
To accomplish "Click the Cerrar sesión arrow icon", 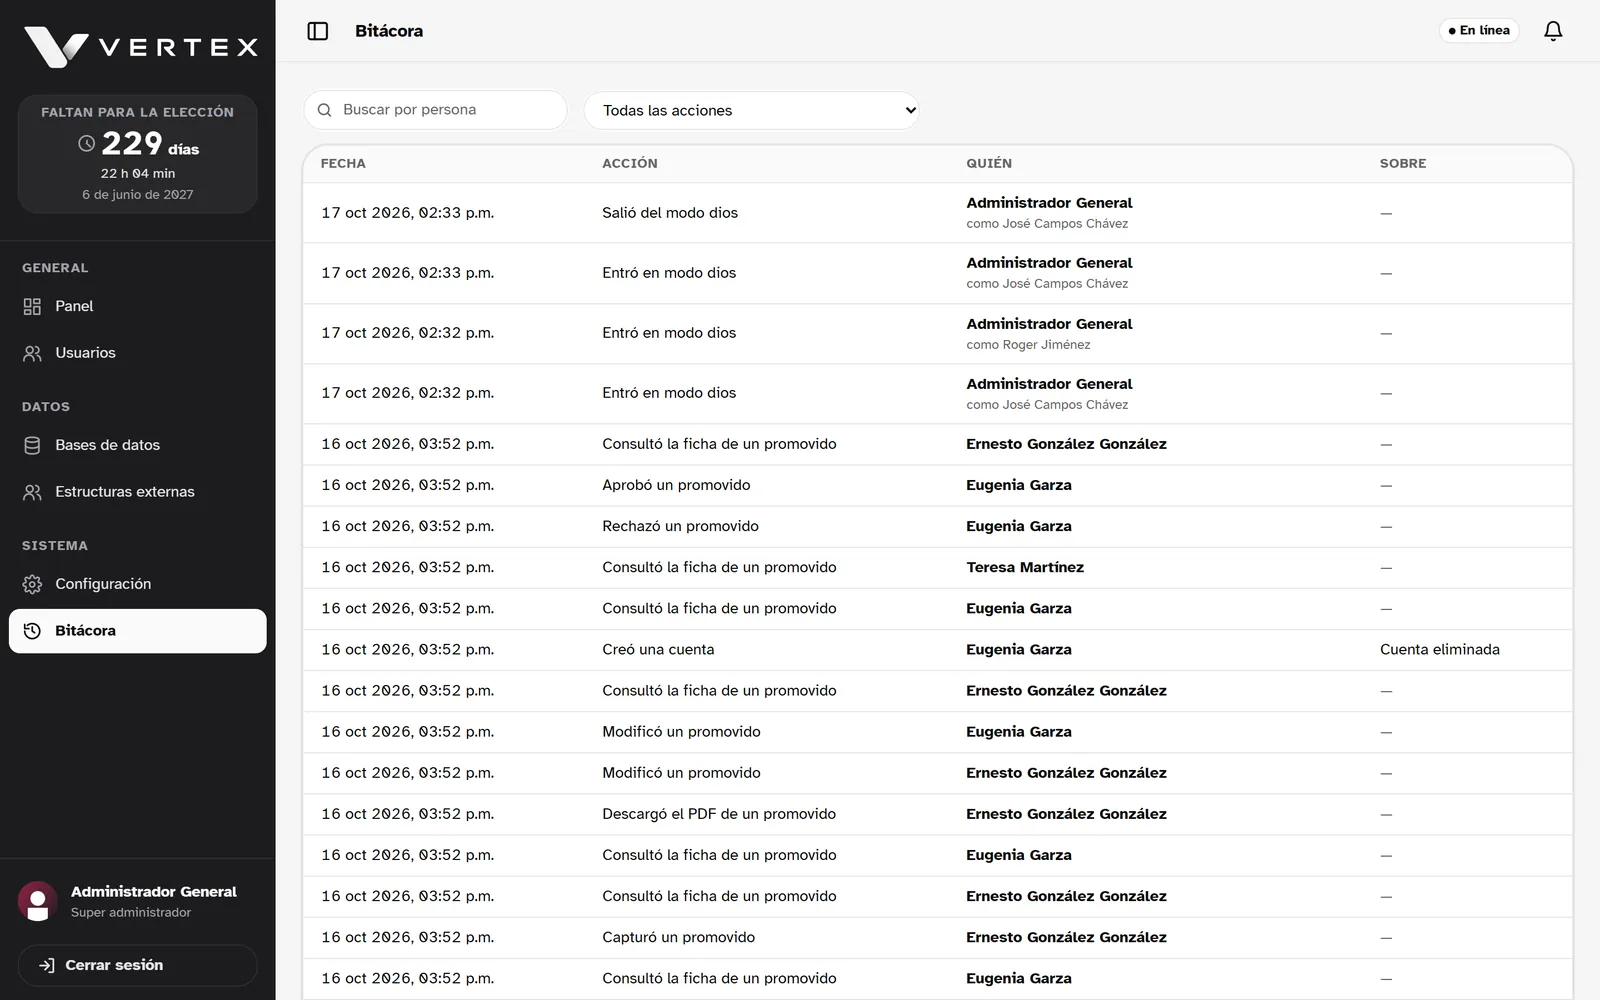I will coord(46,965).
